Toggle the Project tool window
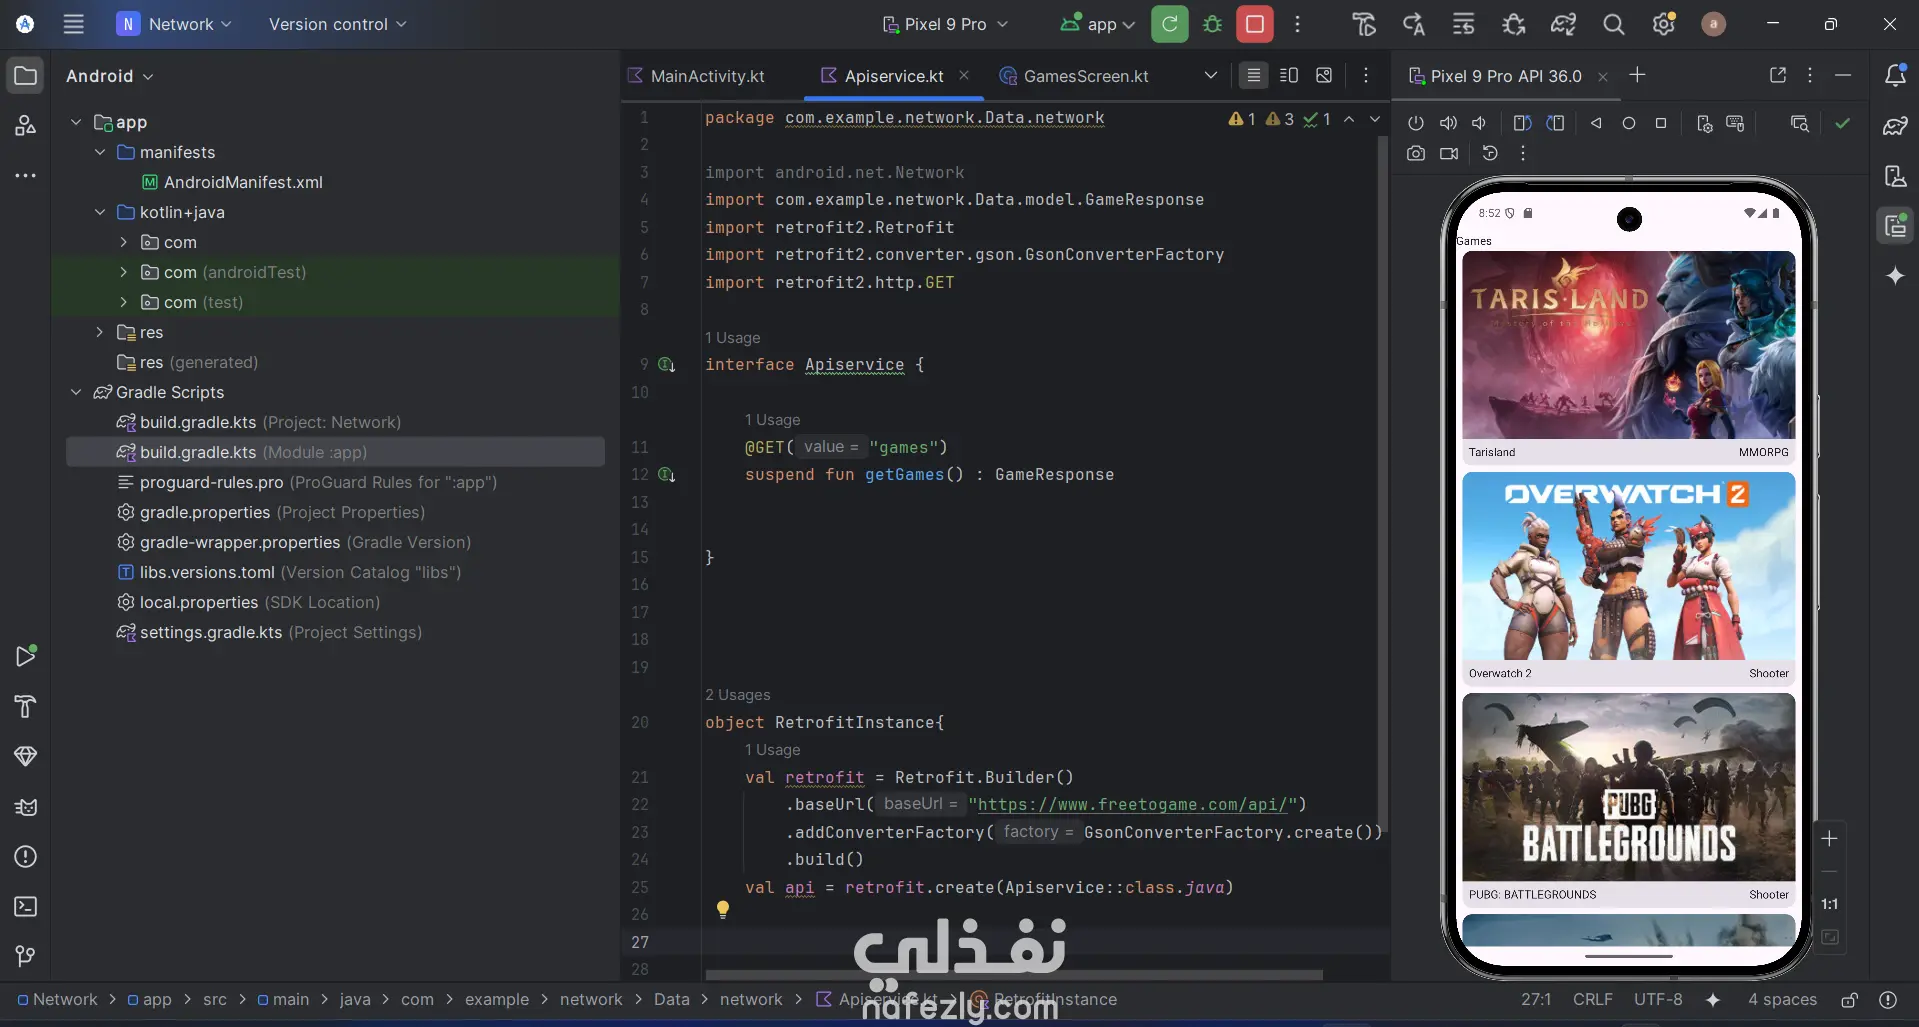 point(26,75)
